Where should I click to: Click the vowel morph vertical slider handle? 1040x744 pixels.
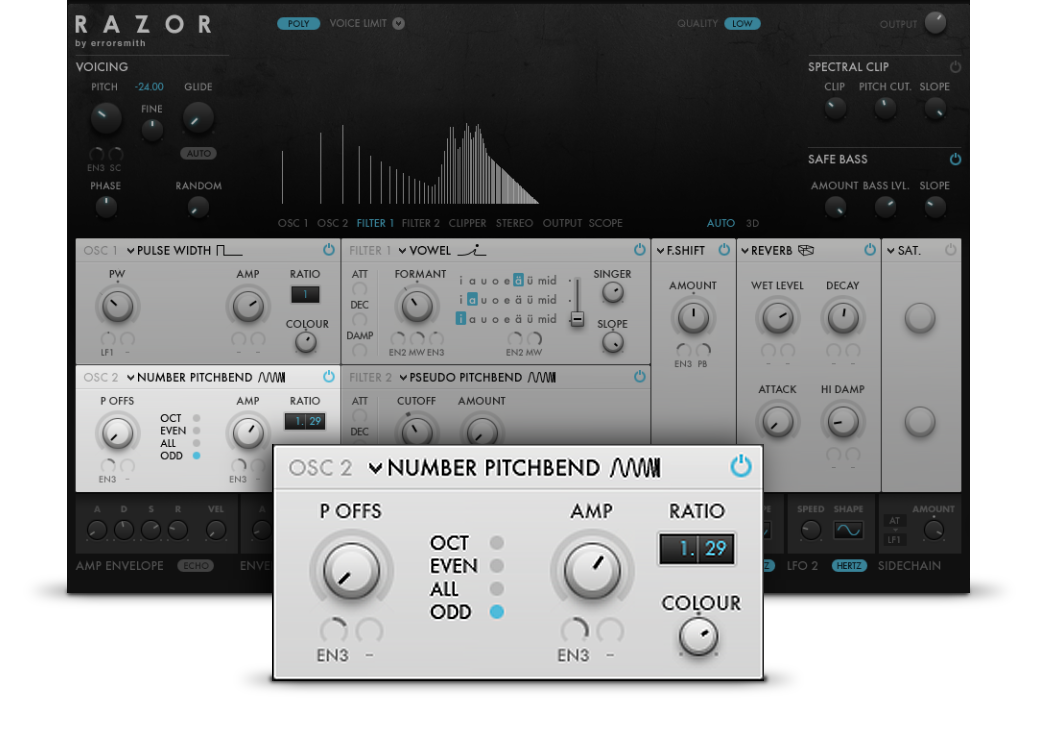(577, 319)
